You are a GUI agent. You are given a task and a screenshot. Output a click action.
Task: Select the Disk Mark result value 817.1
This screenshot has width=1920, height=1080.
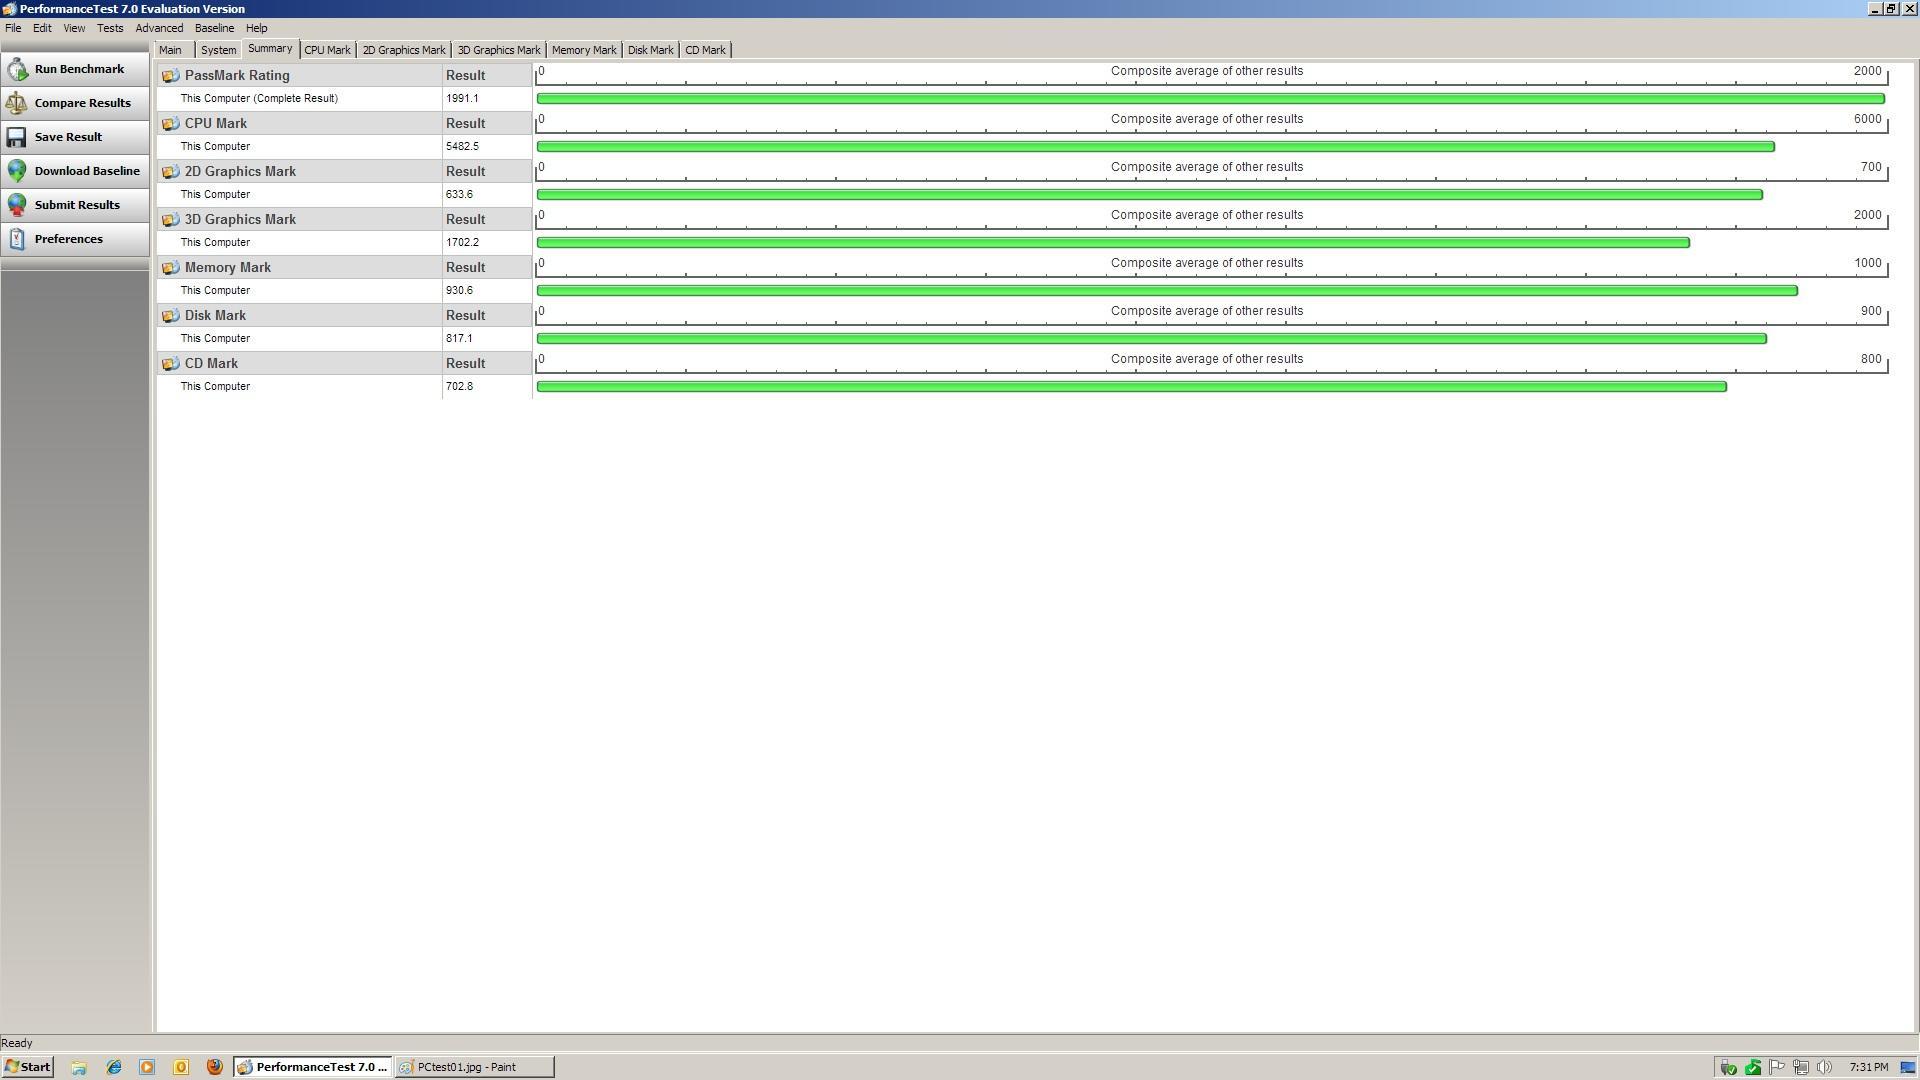click(459, 339)
